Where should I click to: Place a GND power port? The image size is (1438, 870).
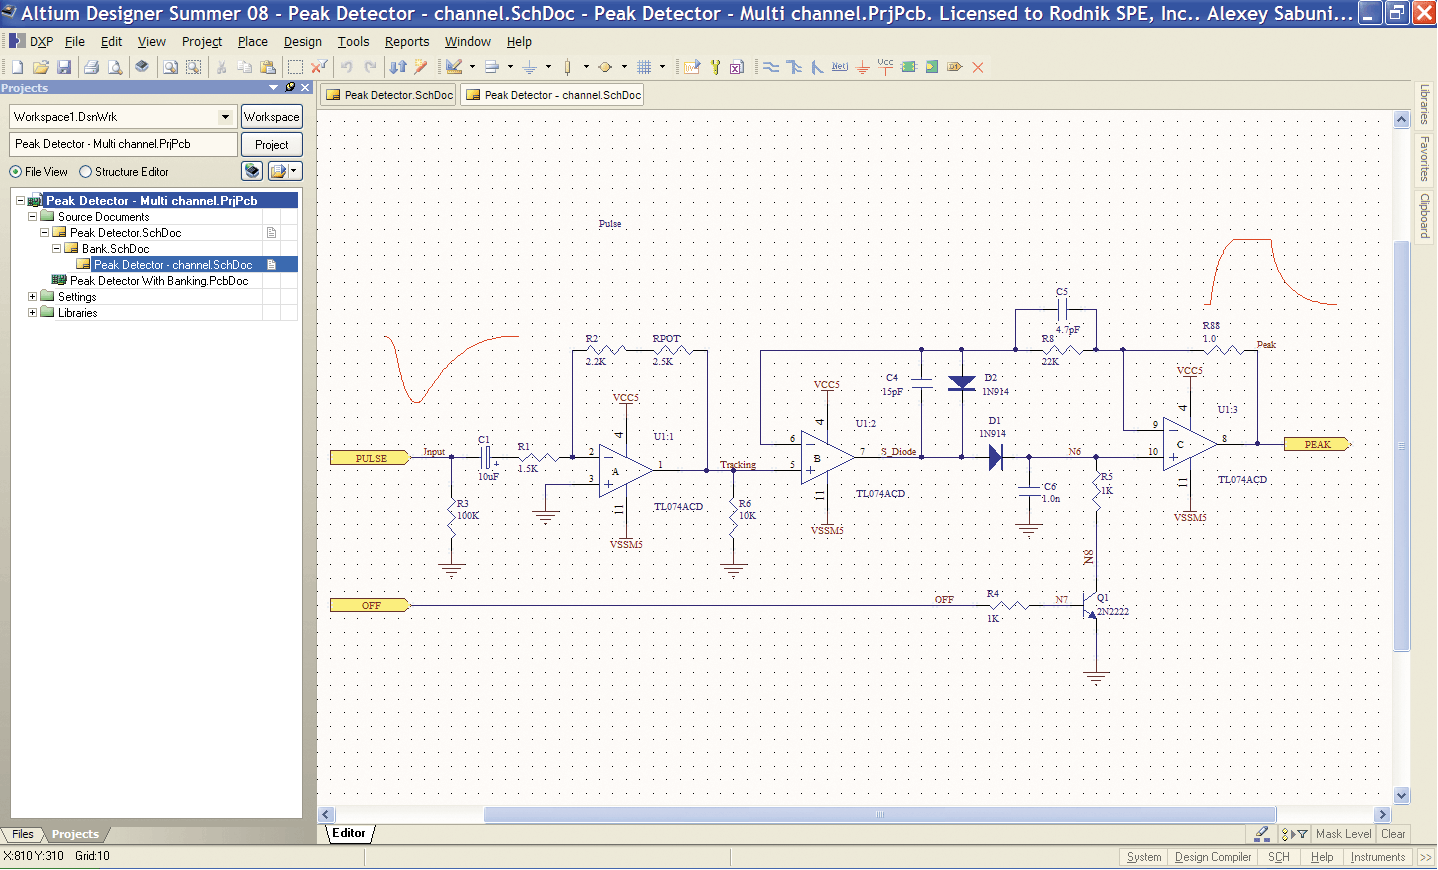coord(862,67)
